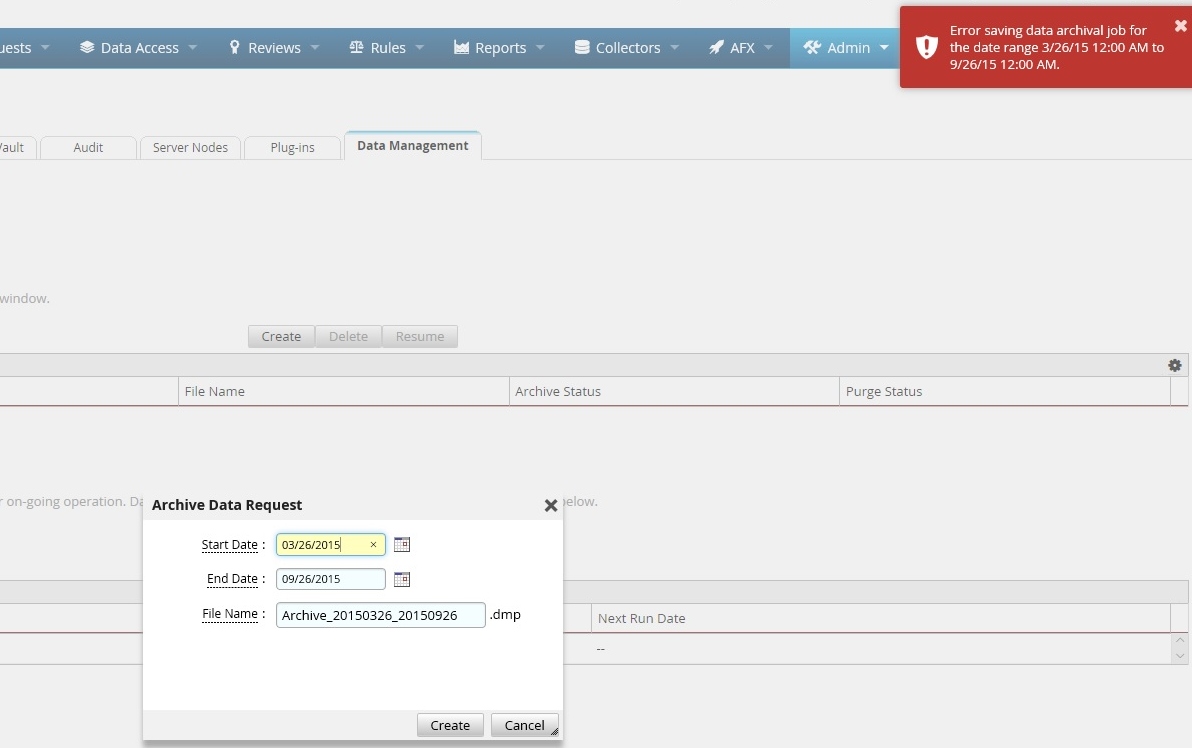Open the Reviews menu

[273, 48]
